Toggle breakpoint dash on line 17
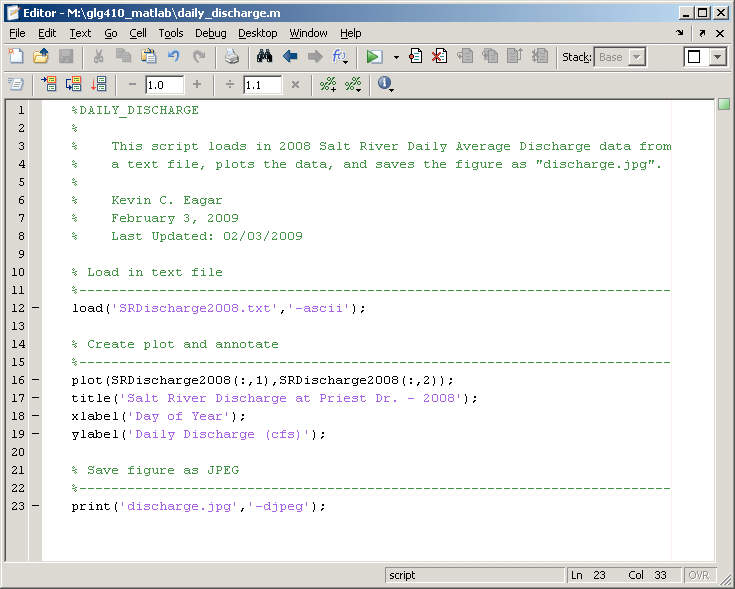The height and width of the screenshot is (589, 735). tap(36, 398)
